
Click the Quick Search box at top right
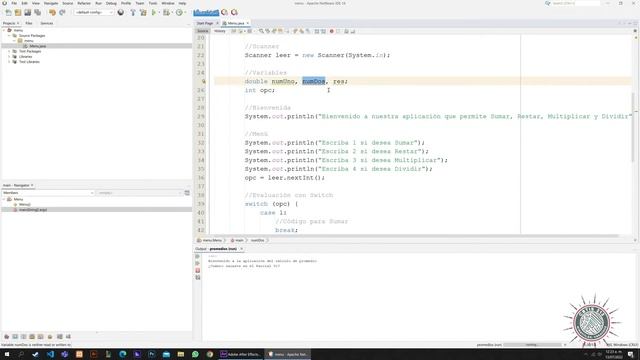[x=576, y=3]
